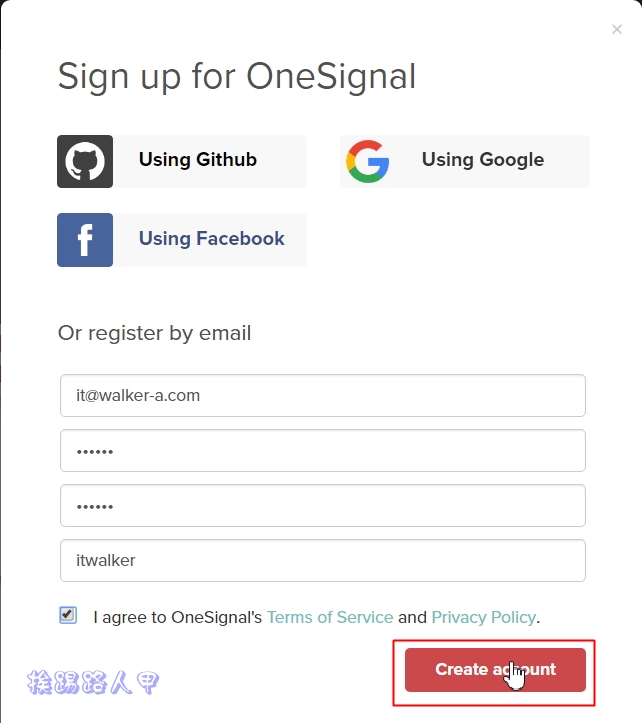Click the blue Facebook f logo

coord(85,240)
